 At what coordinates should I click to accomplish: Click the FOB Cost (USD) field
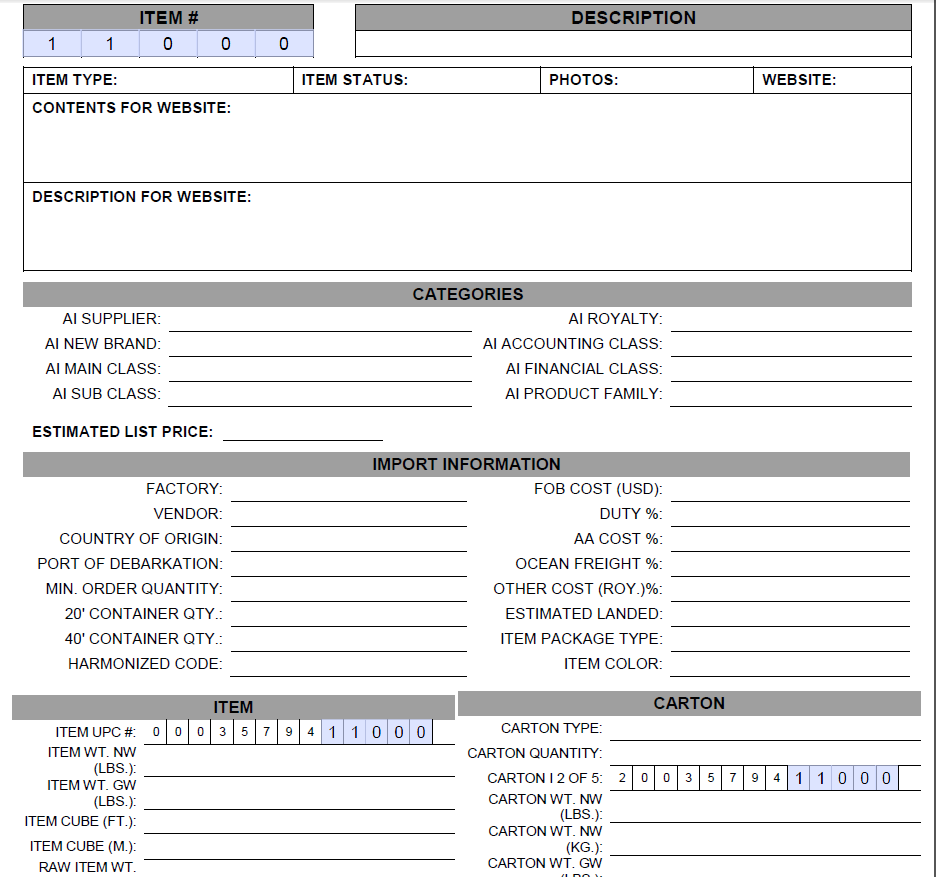click(x=790, y=490)
